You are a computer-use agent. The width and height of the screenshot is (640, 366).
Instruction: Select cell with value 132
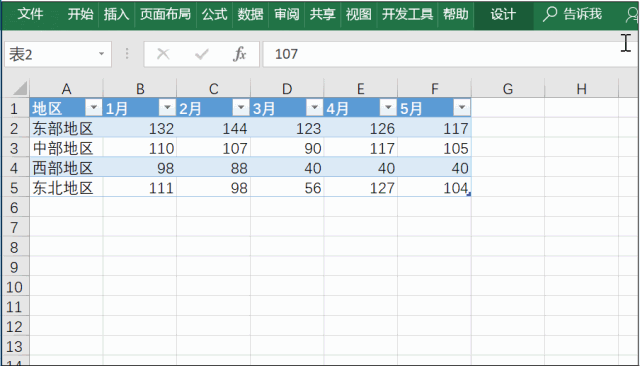(140, 128)
